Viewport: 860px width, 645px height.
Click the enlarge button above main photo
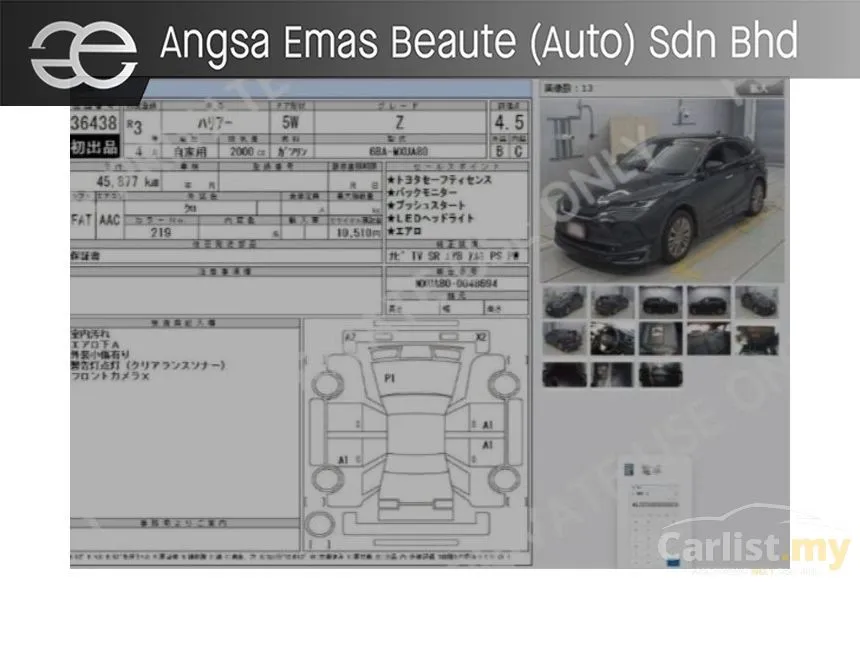click(759, 88)
